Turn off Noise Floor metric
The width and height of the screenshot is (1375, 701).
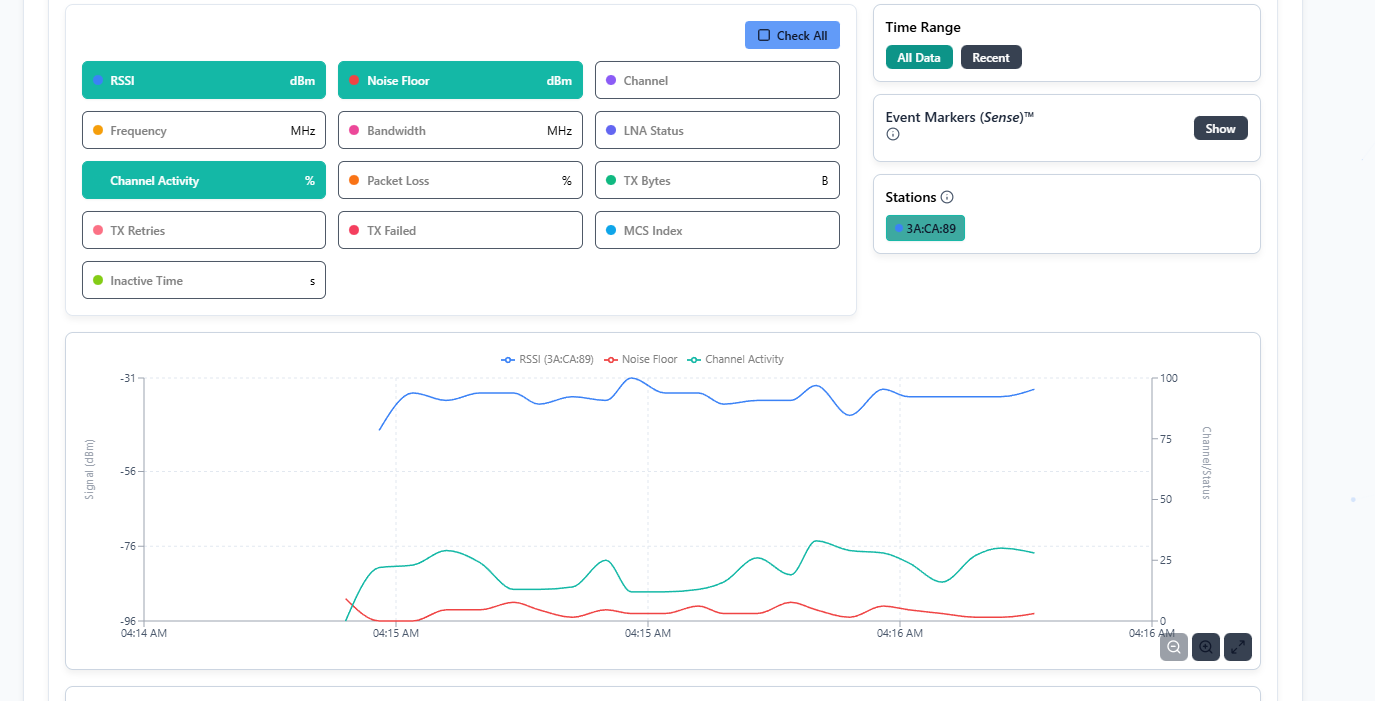pos(460,81)
